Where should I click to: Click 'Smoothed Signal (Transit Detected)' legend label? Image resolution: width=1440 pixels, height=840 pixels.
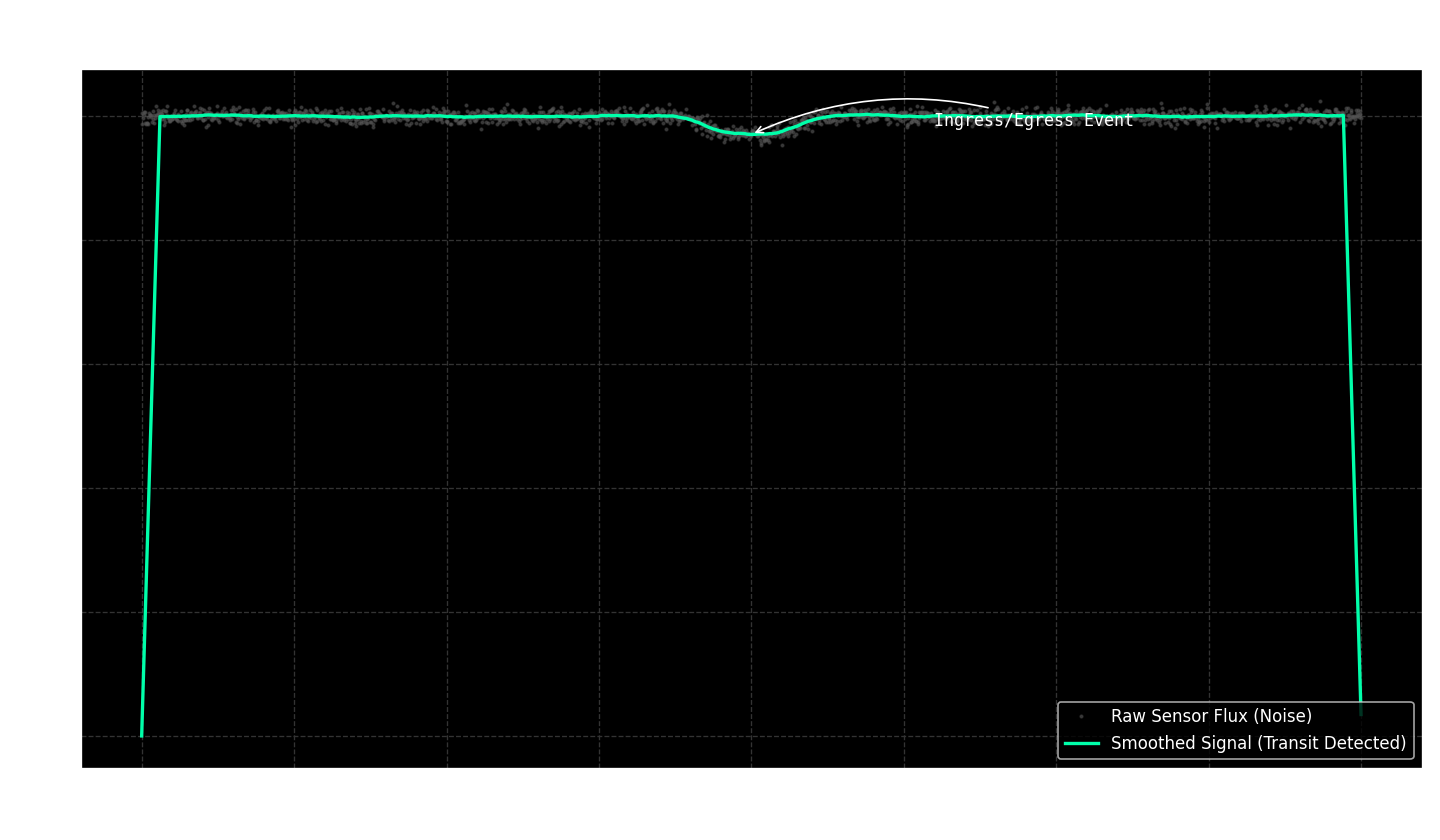(1258, 744)
